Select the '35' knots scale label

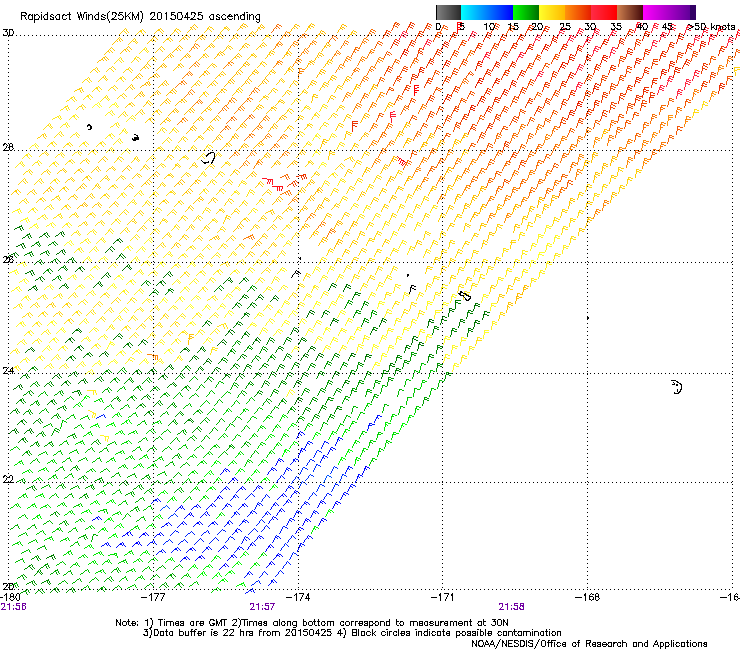click(616, 27)
